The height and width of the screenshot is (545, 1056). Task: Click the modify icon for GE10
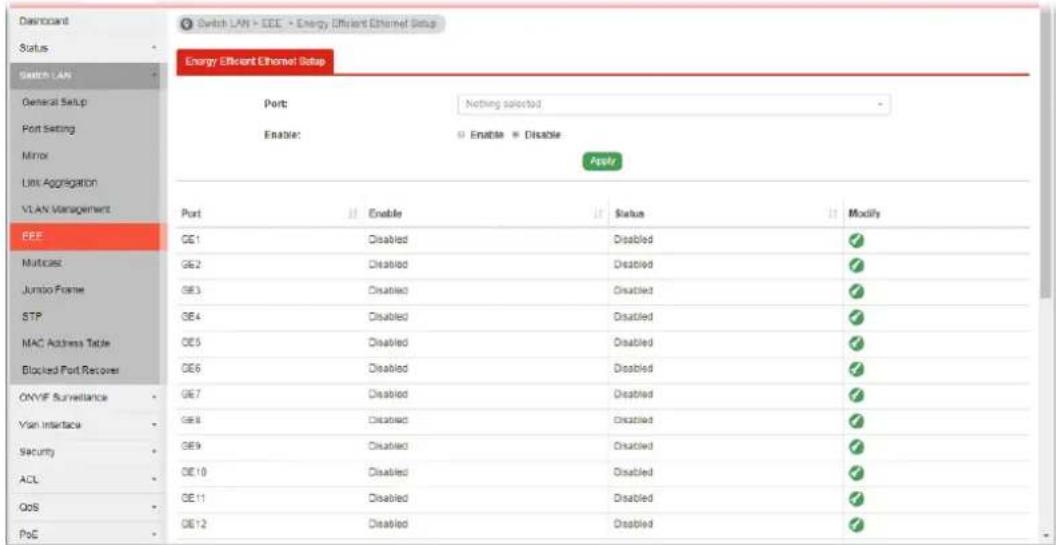click(857, 472)
